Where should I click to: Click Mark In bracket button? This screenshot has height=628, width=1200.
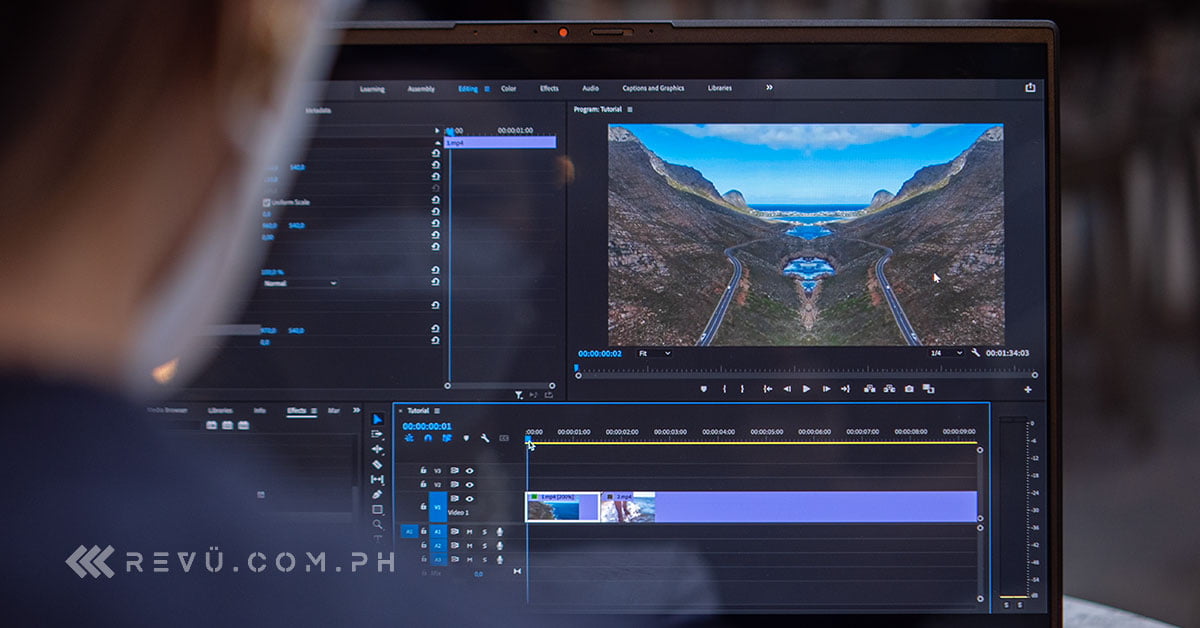(x=724, y=388)
